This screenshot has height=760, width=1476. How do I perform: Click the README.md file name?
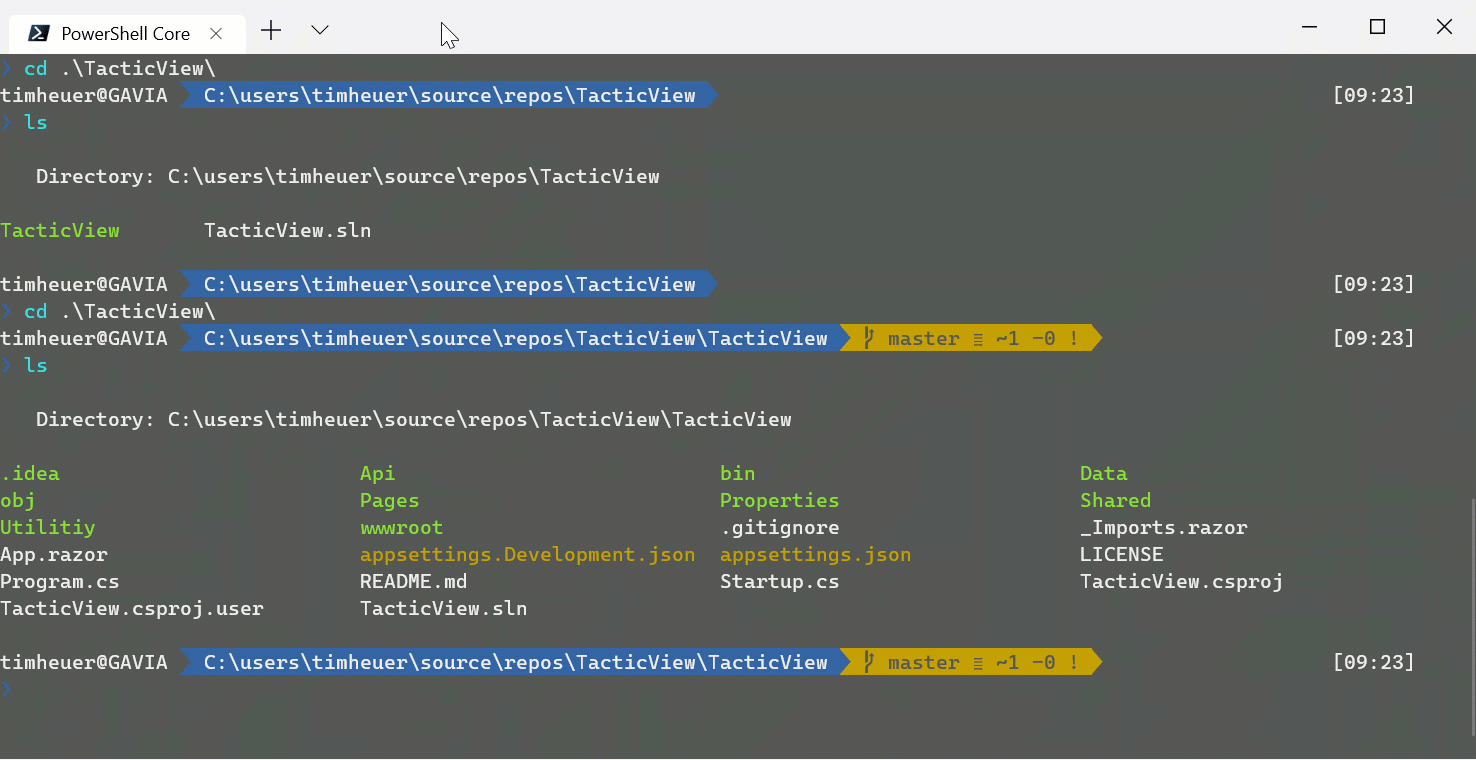point(413,581)
